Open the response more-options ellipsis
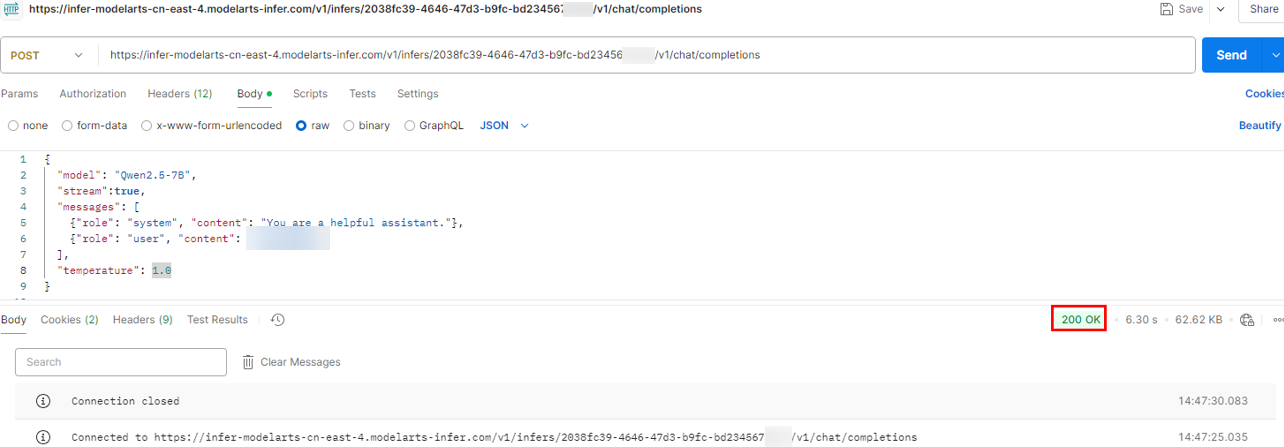The width and height of the screenshot is (1284, 447). click(1278, 320)
